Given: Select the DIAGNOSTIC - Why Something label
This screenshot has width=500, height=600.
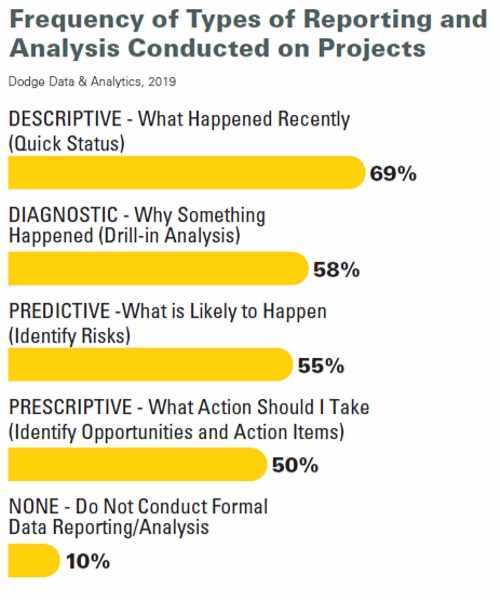Looking at the screenshot, I should click(x=137, y=215).
